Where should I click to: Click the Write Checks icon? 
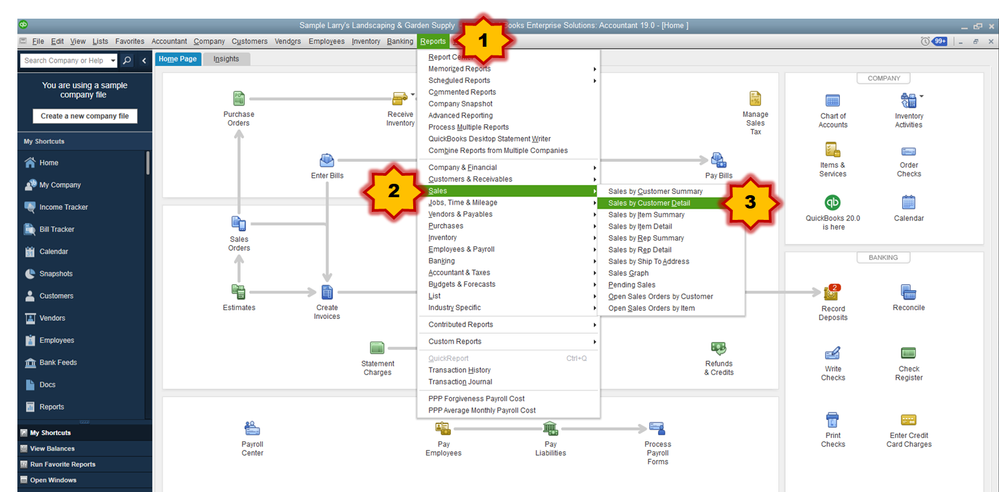pos(833,353)
